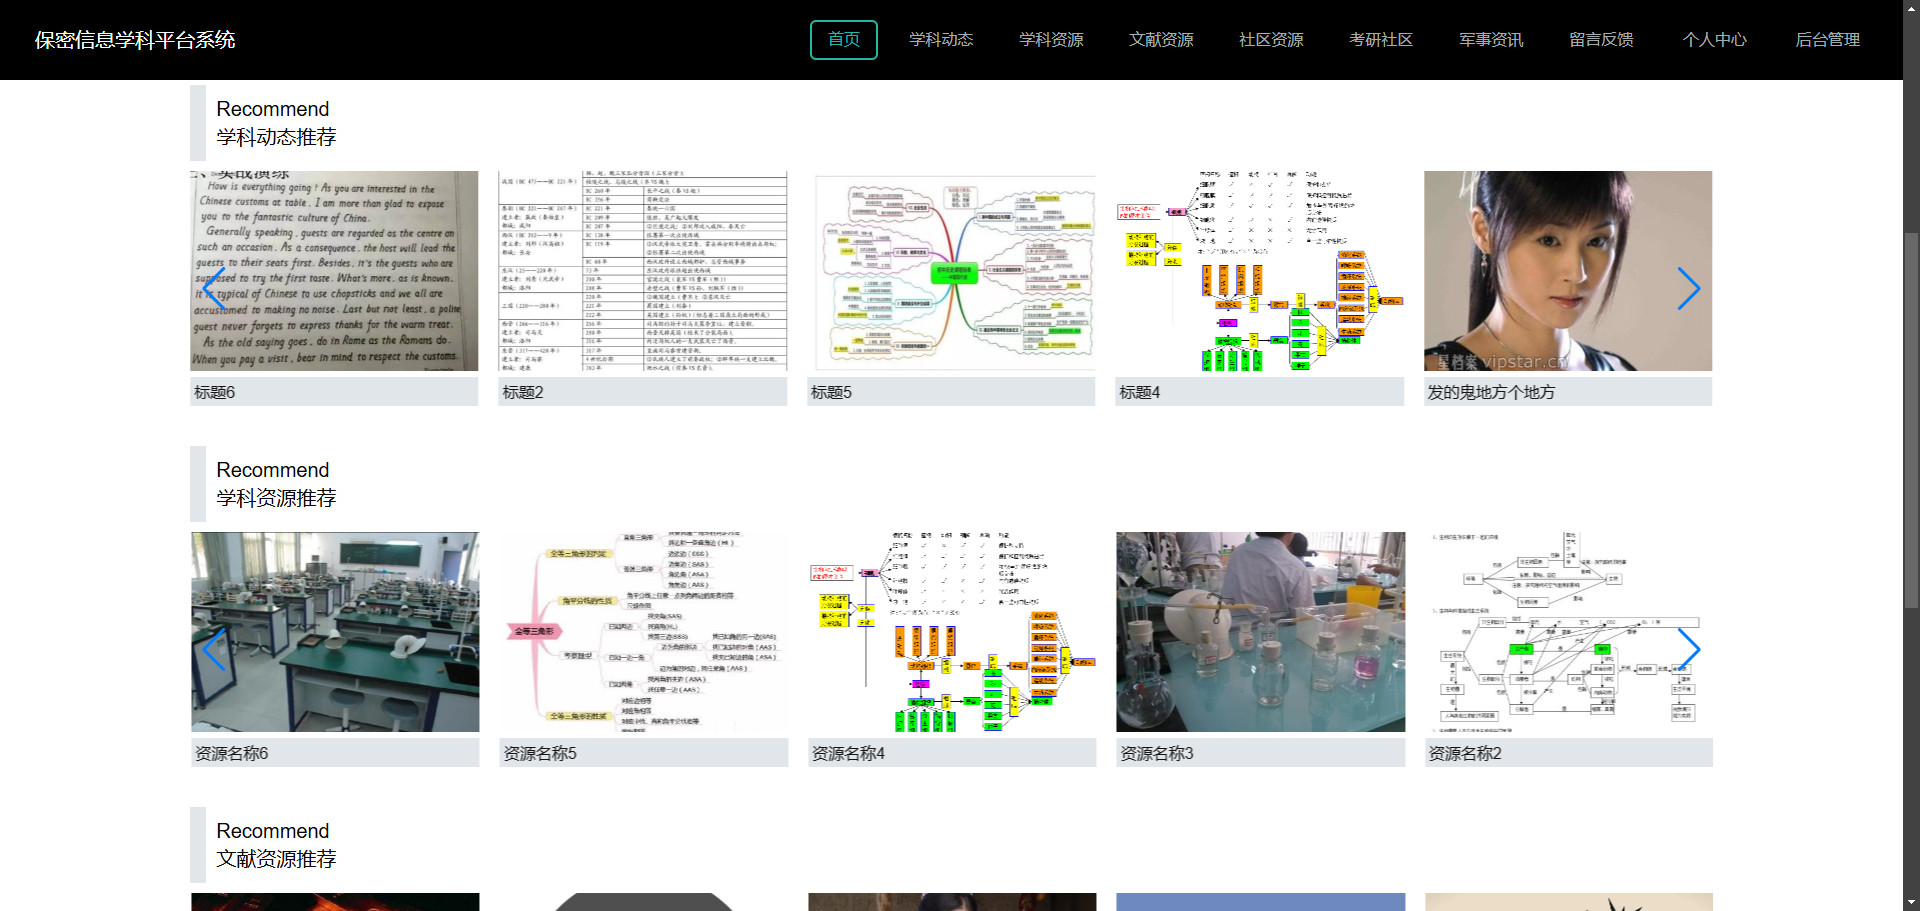Click the previous arrow in 学科动态推荐 carousel

pyautogui.click(x=213, y=289)
